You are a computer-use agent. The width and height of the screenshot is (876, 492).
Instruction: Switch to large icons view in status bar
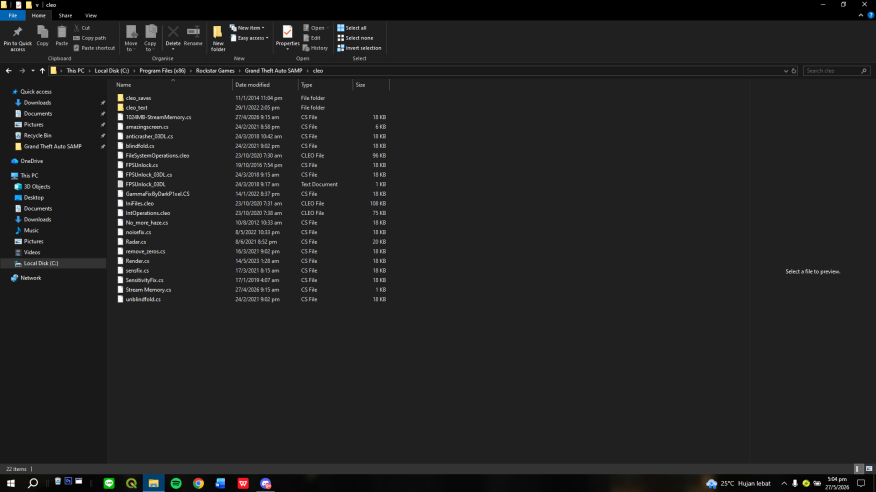pos(869,469)
